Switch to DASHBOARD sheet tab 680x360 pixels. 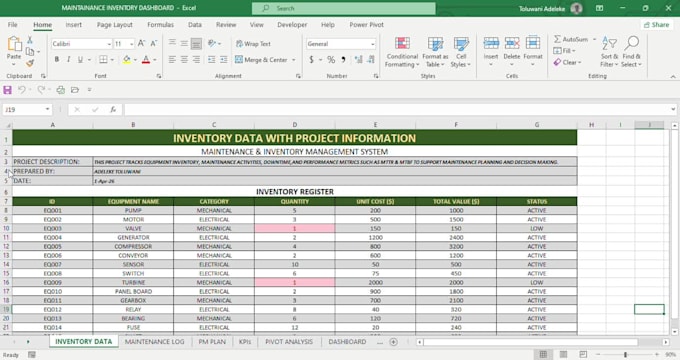tap(347, 342)
